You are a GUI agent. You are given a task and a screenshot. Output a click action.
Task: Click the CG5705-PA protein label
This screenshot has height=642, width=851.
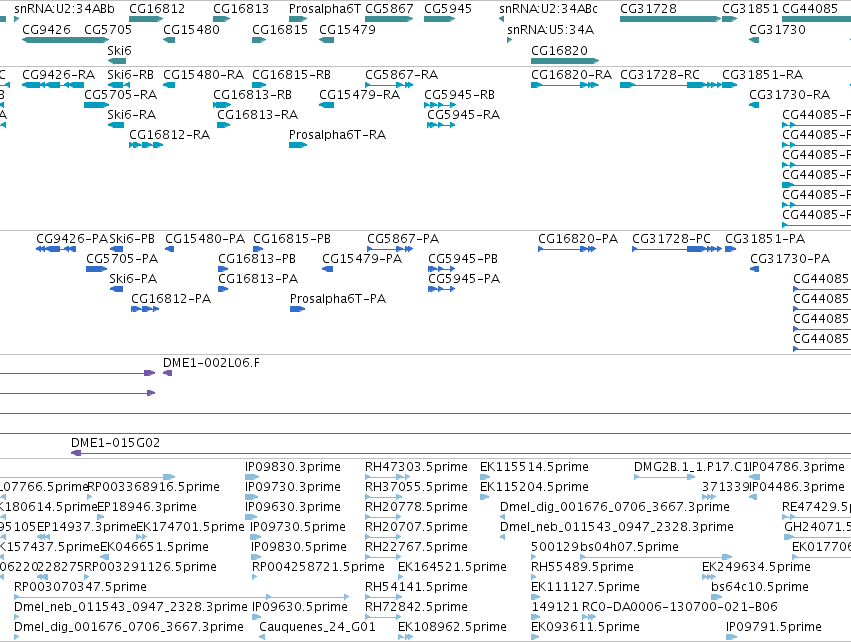pyautogui.click(x=122, y=259)
